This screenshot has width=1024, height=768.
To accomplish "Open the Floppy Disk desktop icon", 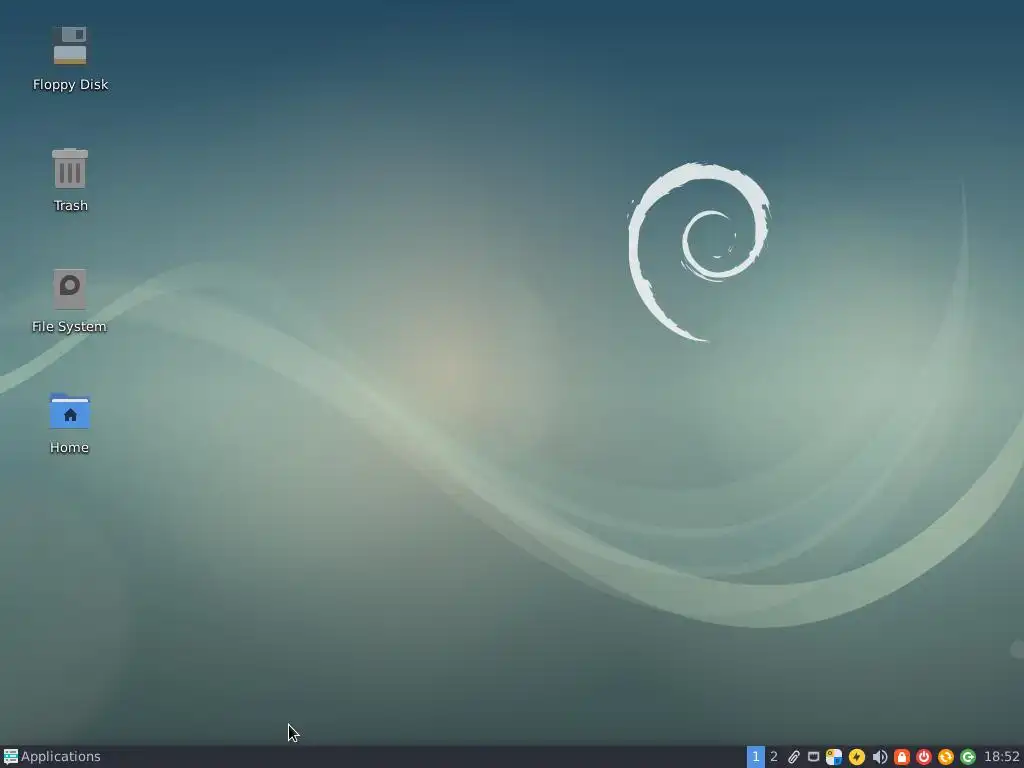I will [70, 45].
